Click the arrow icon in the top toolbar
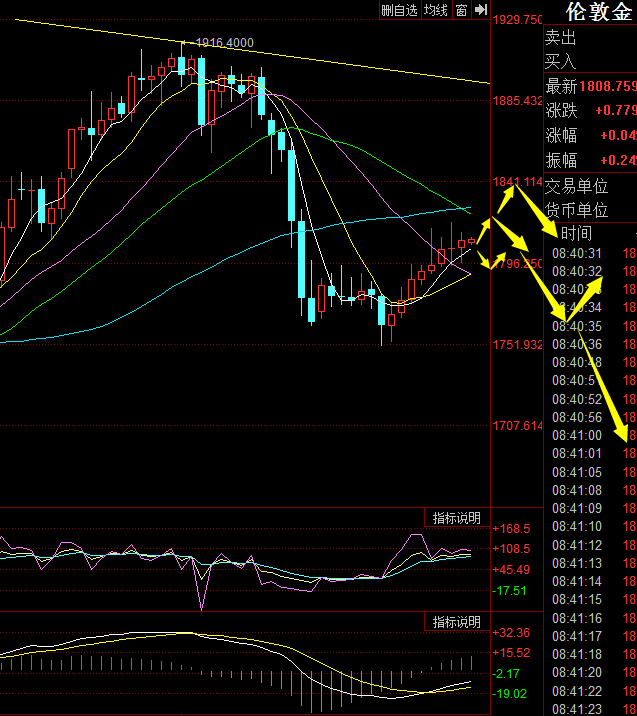Screen dimensions: 637x716 tap(480, 10)
